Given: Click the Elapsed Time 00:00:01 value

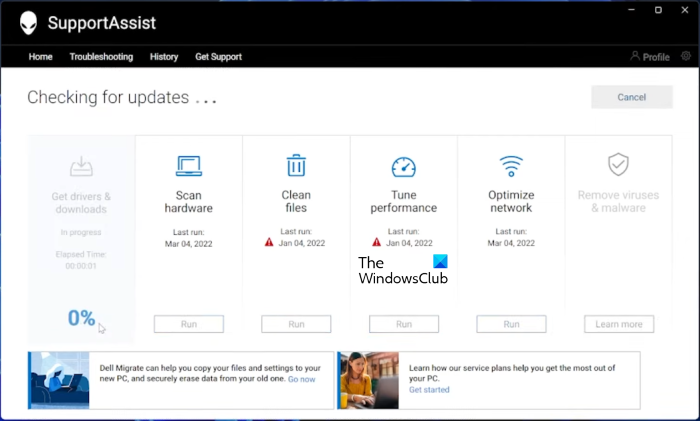Looking at the screenshot, I should coord(81,266).
